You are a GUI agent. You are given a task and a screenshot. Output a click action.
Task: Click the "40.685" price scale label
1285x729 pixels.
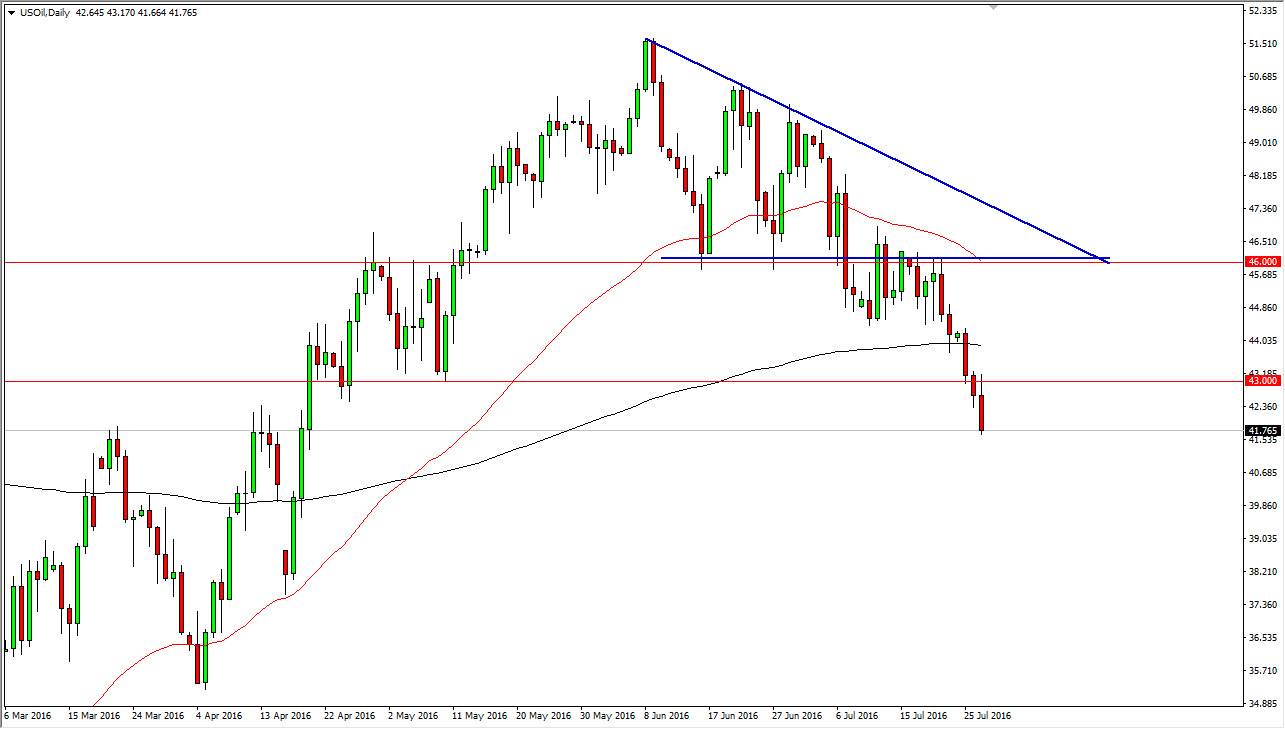pos(1261,473)
